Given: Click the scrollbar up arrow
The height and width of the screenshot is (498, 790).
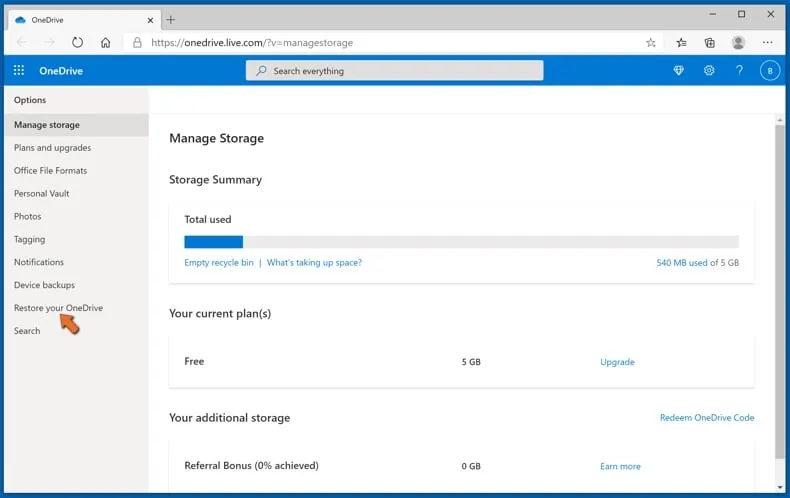Looking at the screenshot, I should click(779, 120).
